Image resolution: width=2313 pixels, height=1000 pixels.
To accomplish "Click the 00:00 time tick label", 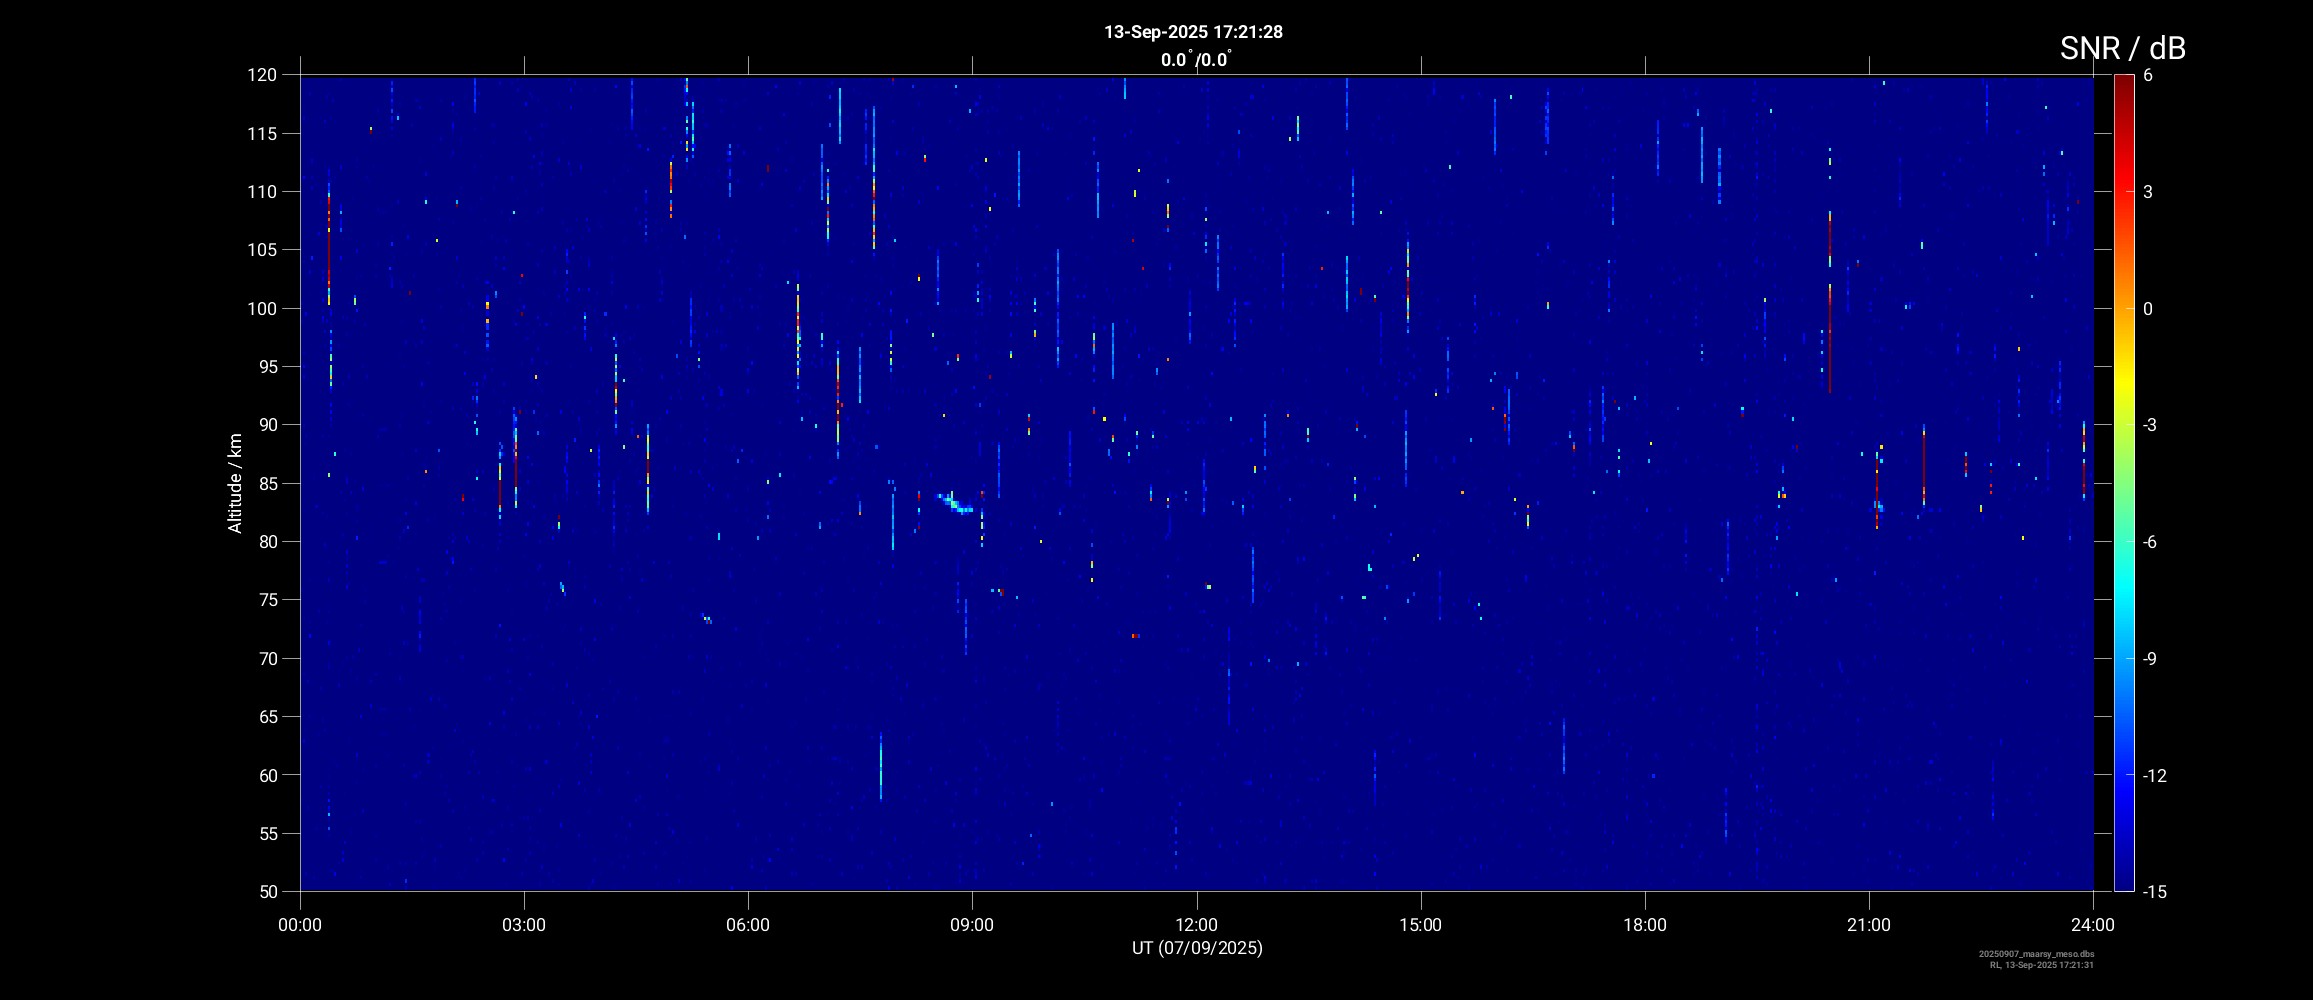I will coord(300,925).
